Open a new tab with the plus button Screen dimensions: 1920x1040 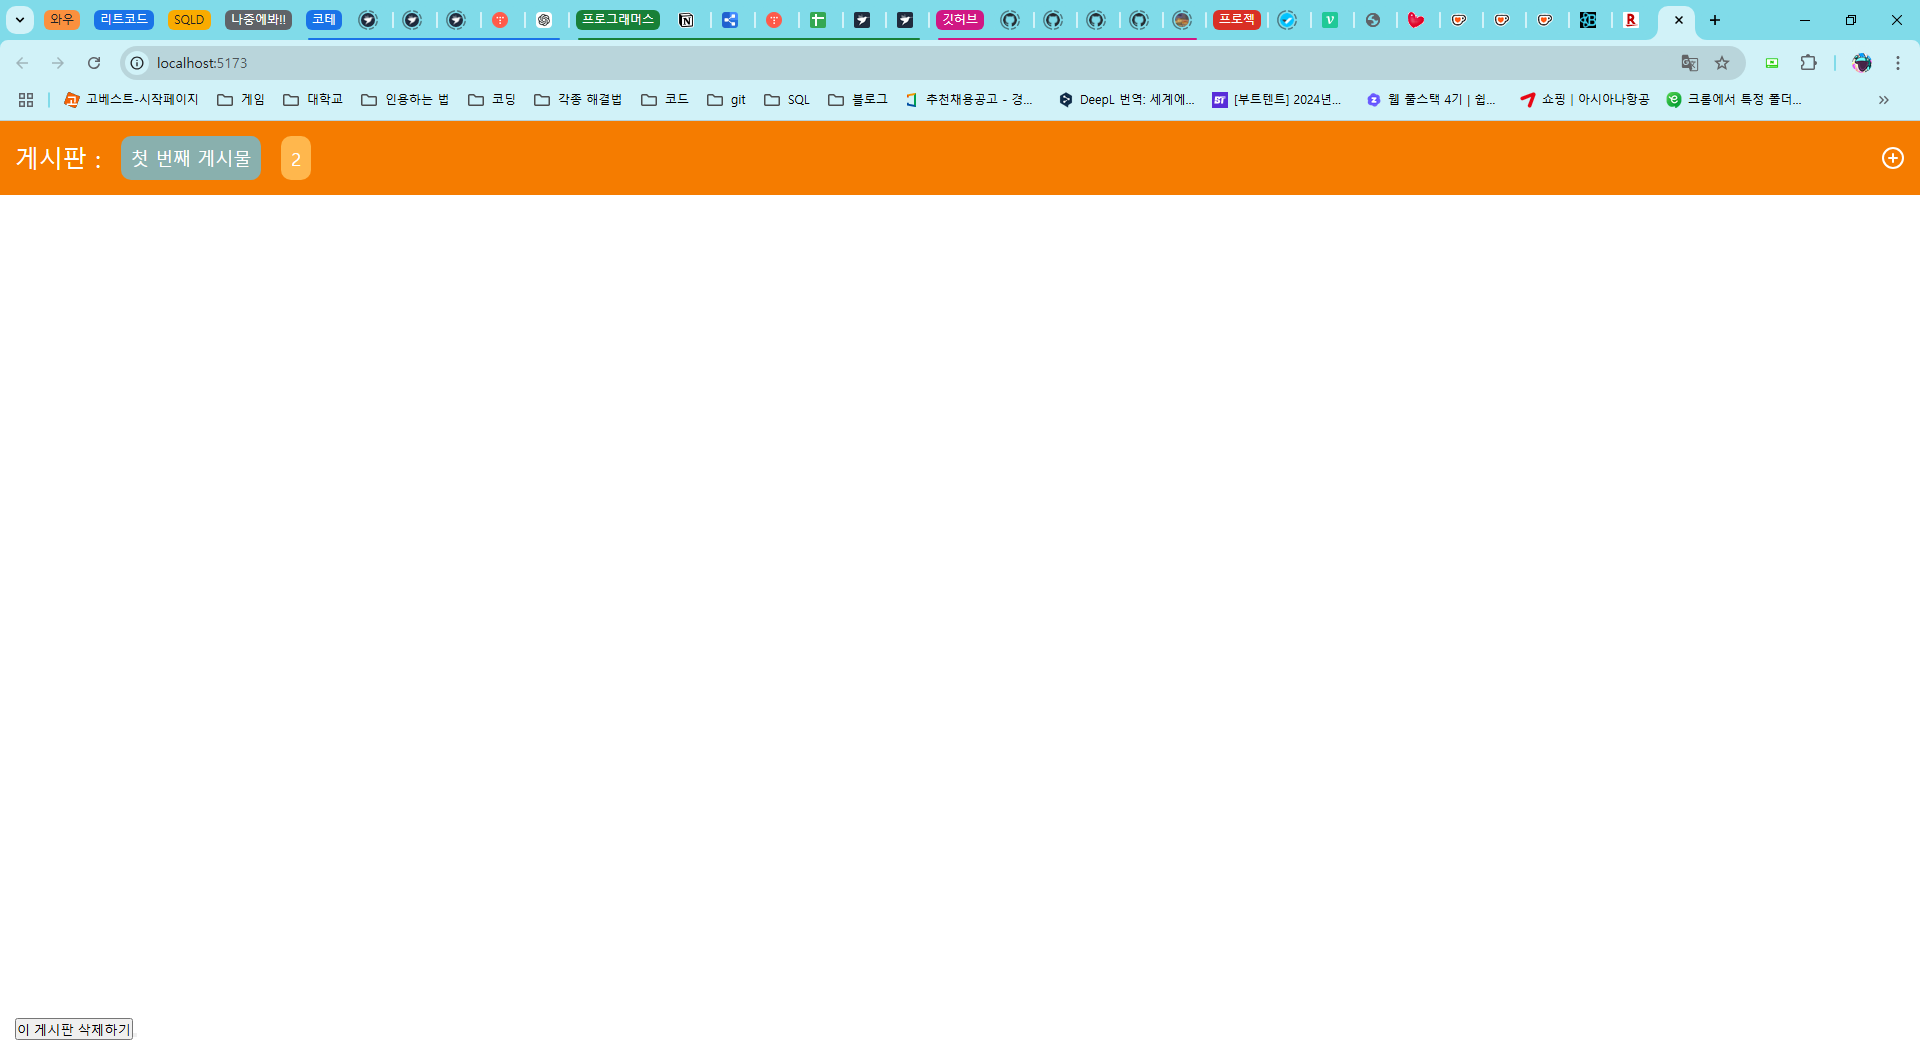(1715, 20)
